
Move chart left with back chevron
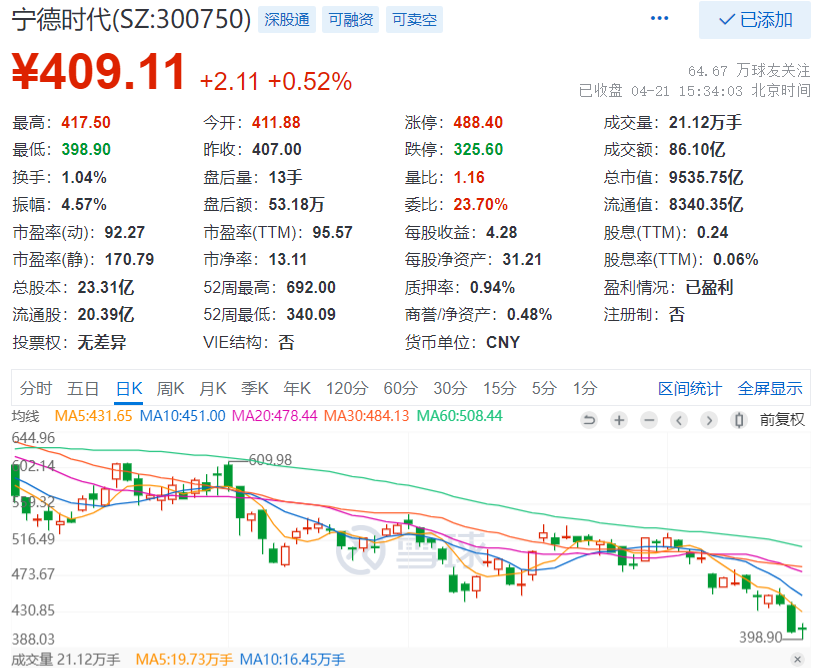pyautogui.click(x=679, y=420)
